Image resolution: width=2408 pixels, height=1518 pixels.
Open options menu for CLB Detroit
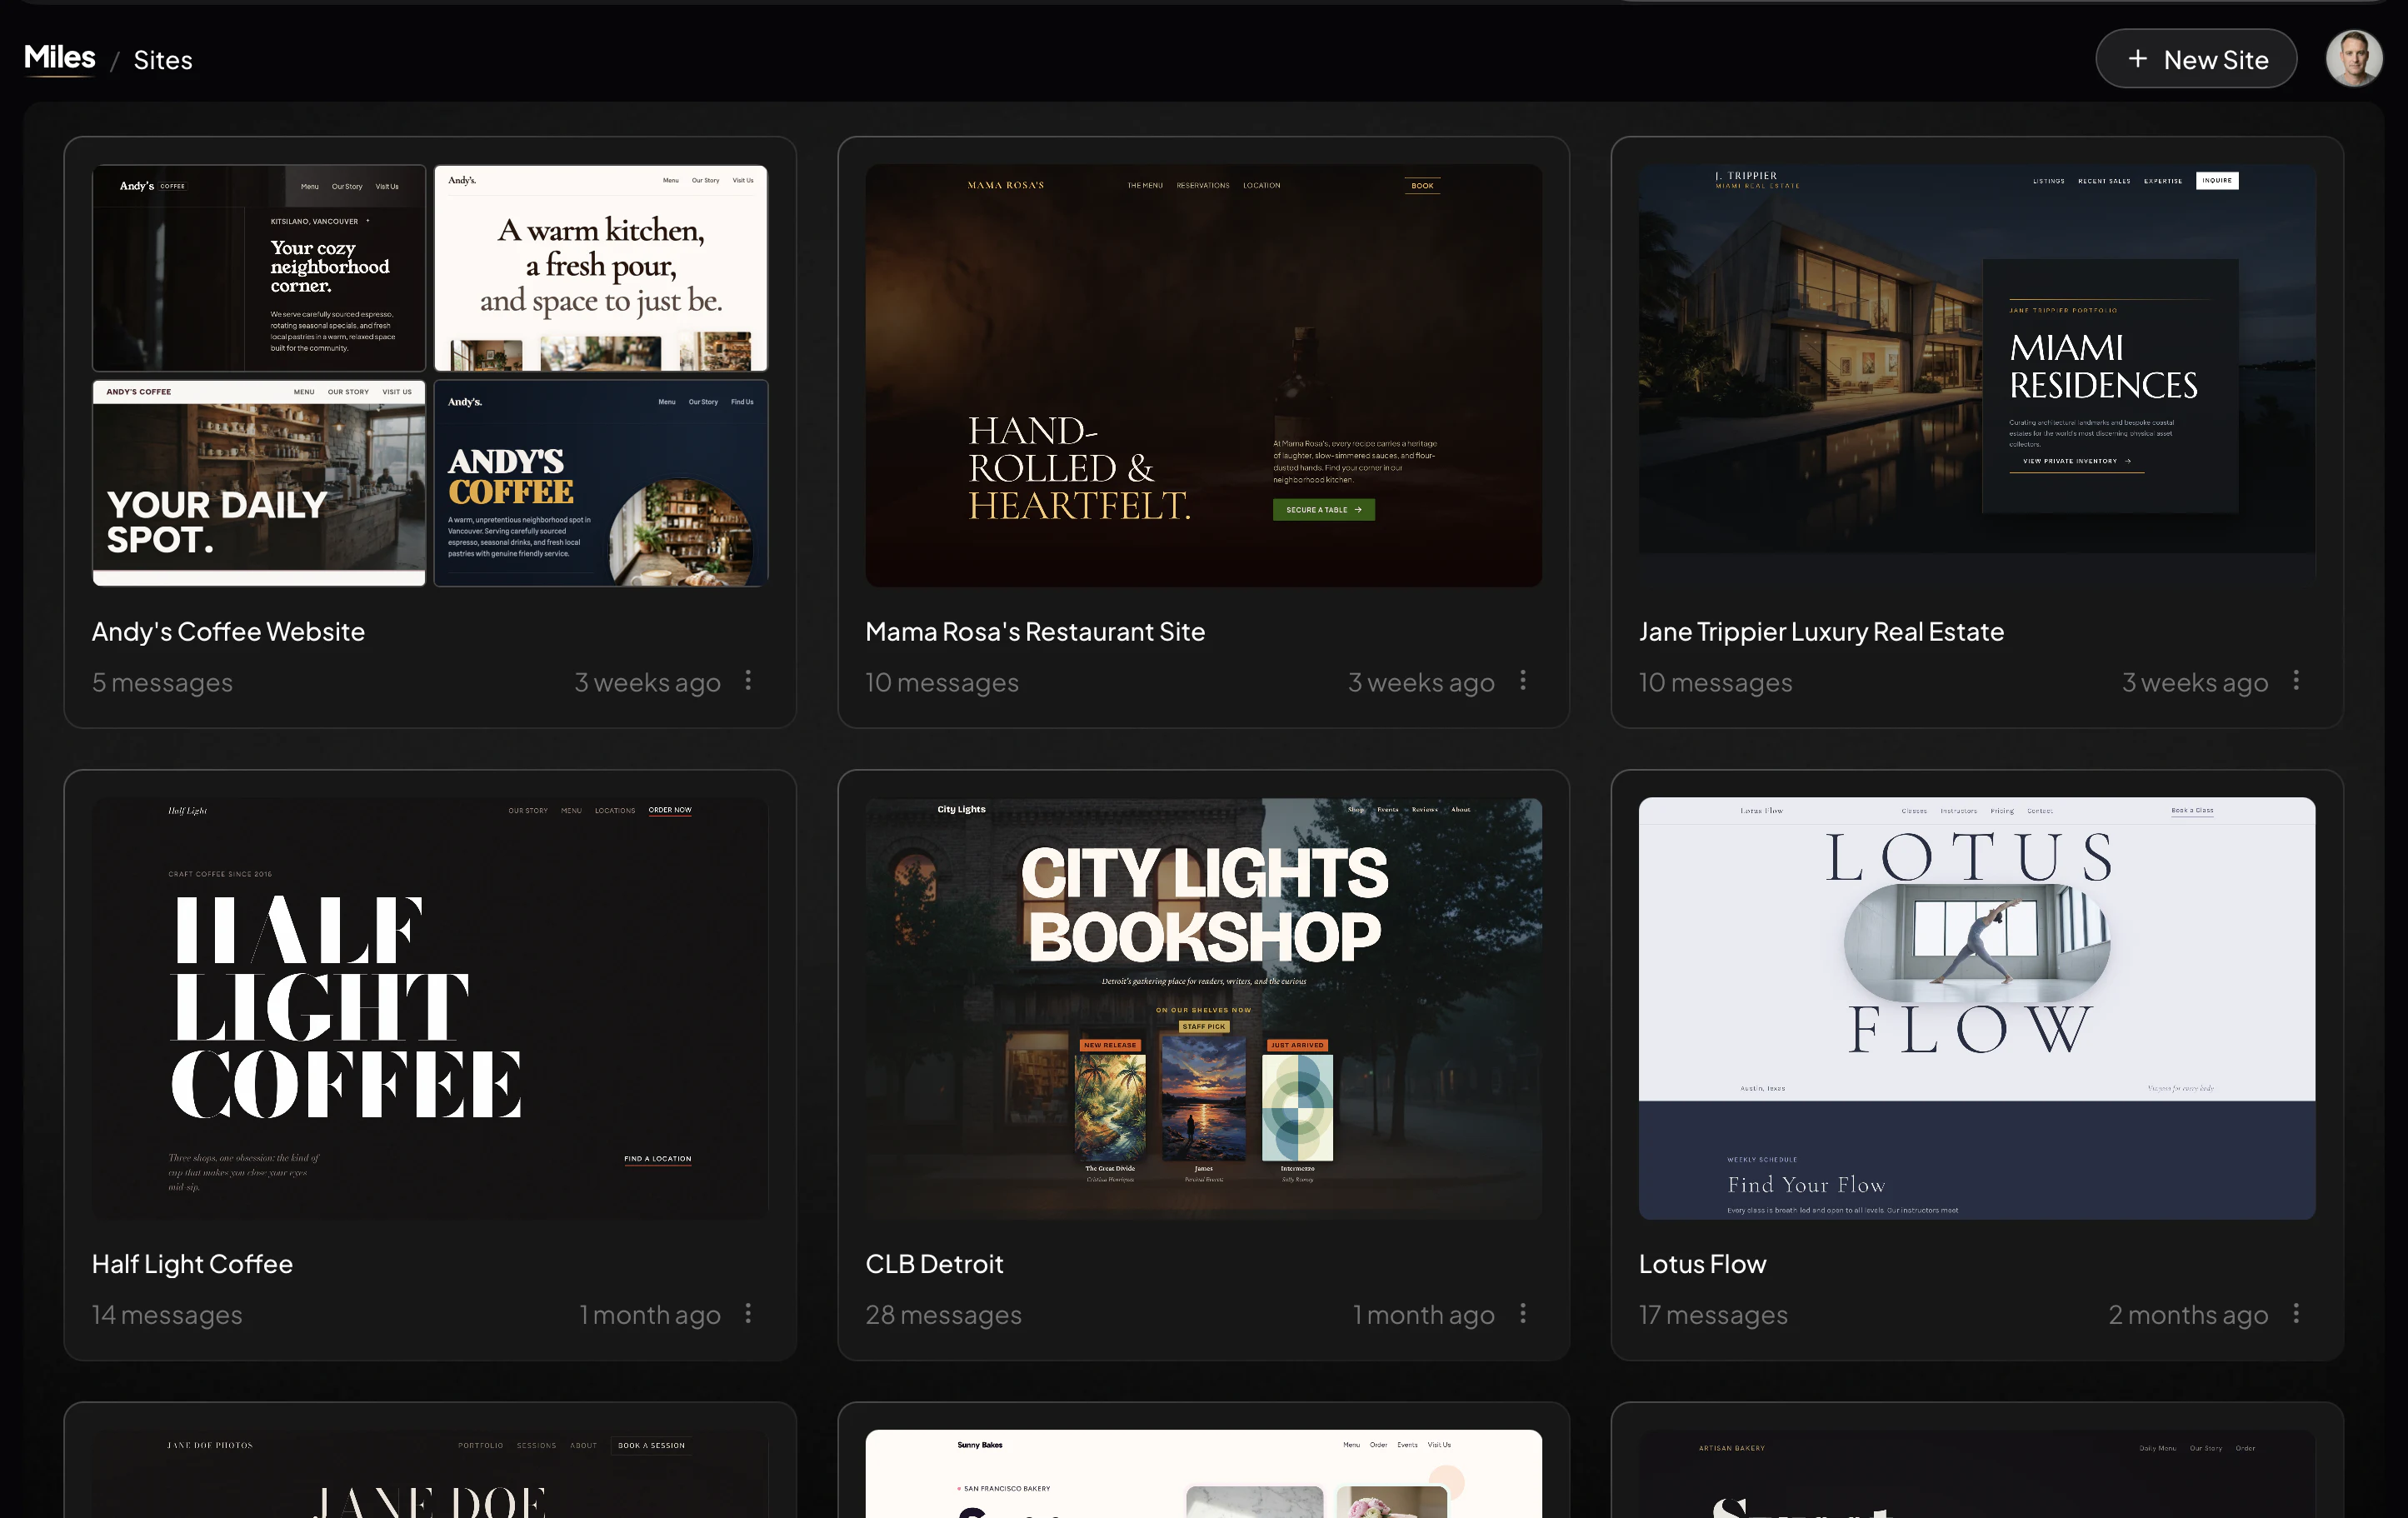tap(1522, 1314)
